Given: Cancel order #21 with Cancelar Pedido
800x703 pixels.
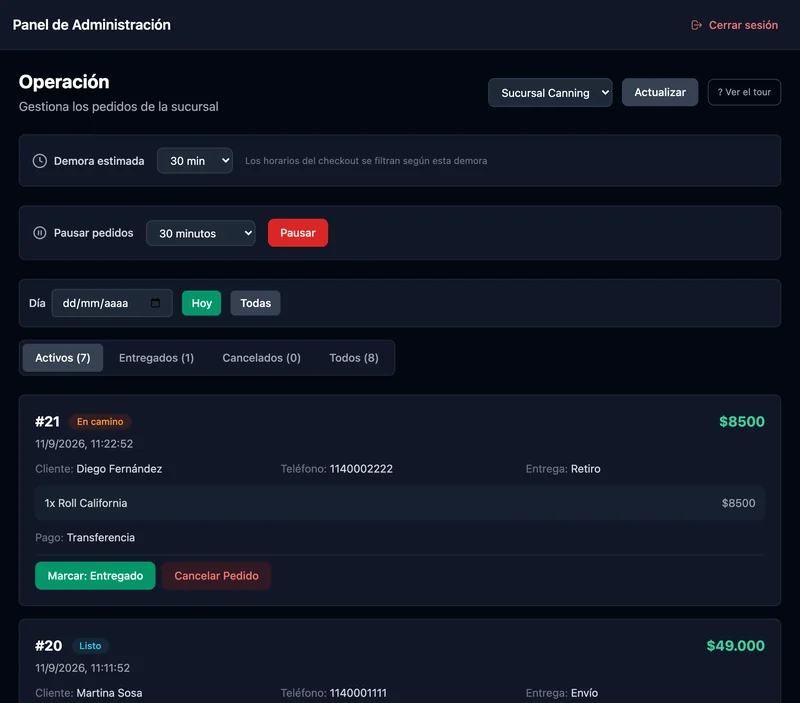Looking at the screenshot, I should click(216, 575).
